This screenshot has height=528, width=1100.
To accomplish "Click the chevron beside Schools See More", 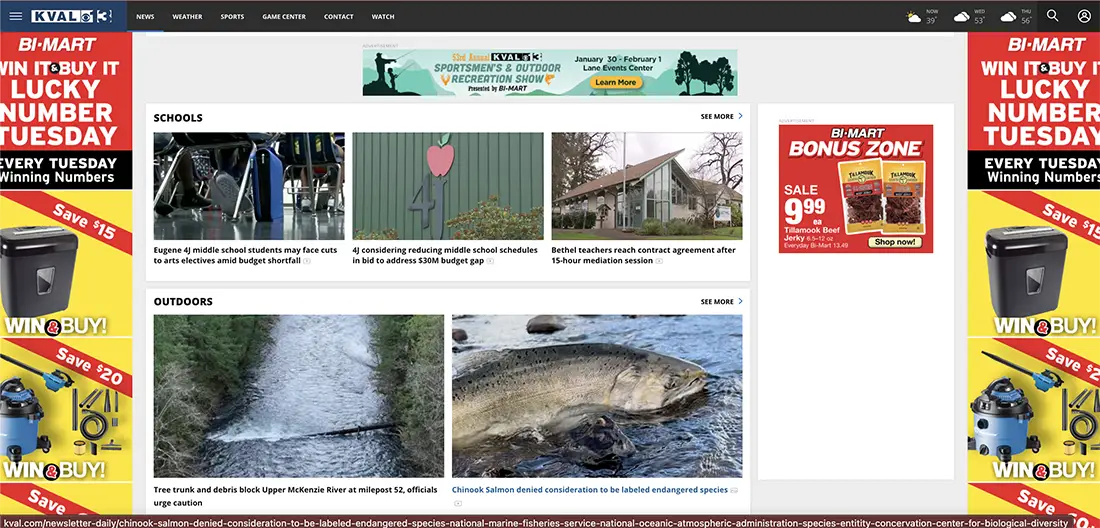I will [740, 116].
